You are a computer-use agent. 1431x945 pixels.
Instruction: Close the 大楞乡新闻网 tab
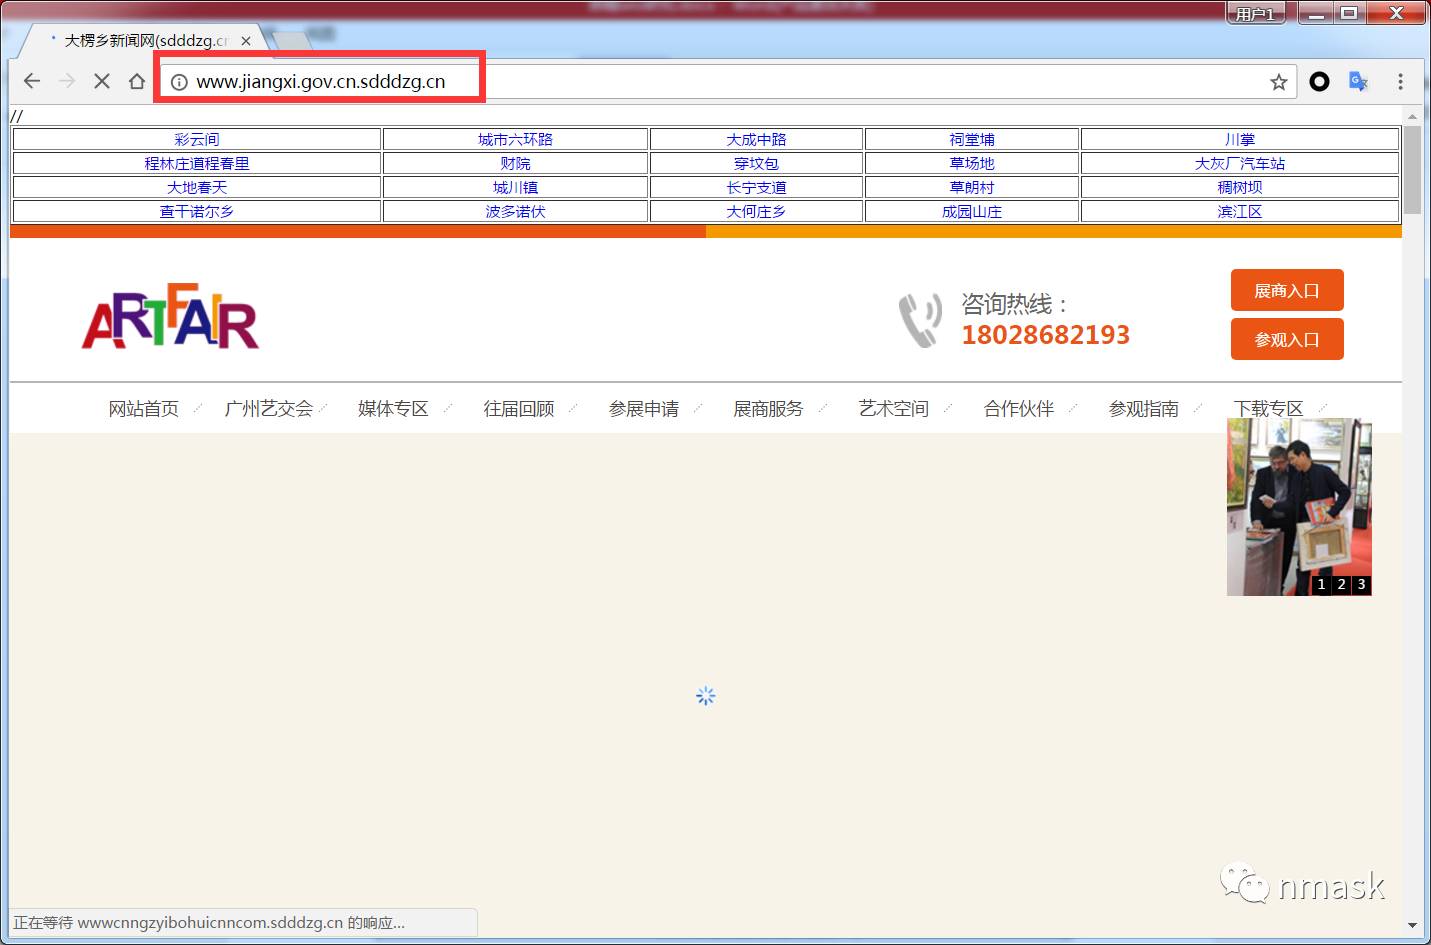click(246, 41)
